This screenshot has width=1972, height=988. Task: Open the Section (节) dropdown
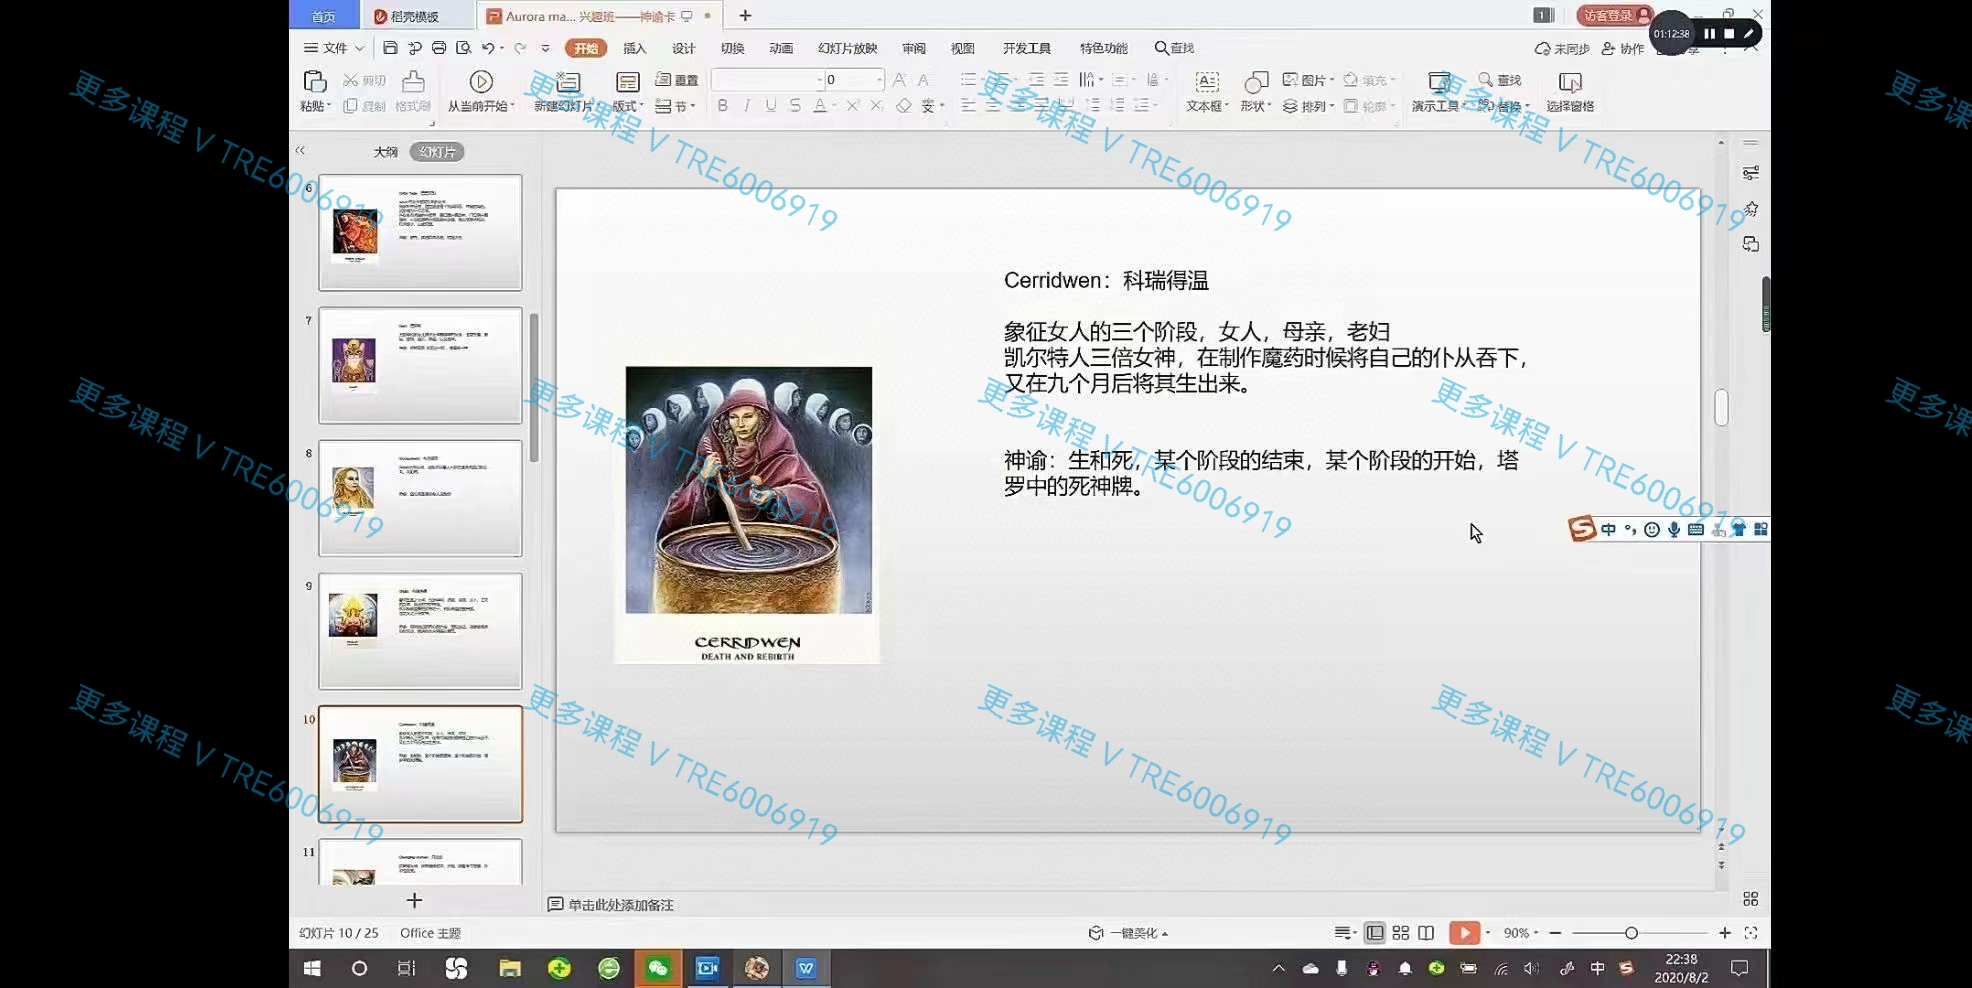pos(675,106)
